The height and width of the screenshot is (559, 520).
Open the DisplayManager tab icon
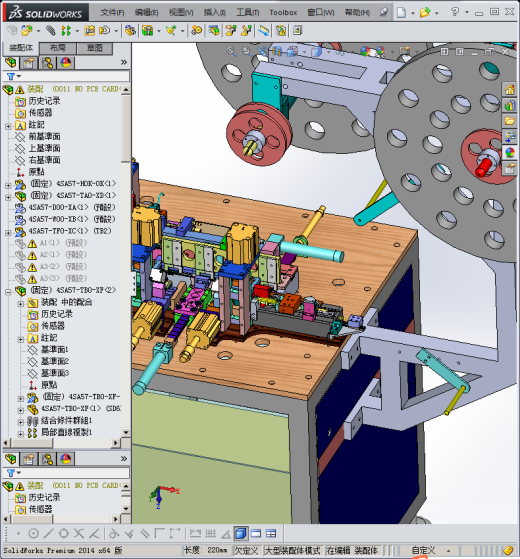point(66,63)
